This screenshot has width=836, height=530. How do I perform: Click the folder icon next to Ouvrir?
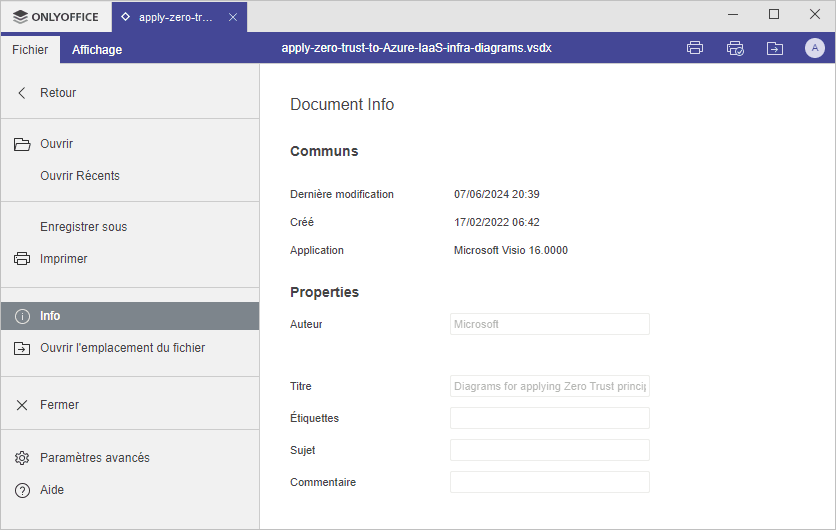click(22, 144)
